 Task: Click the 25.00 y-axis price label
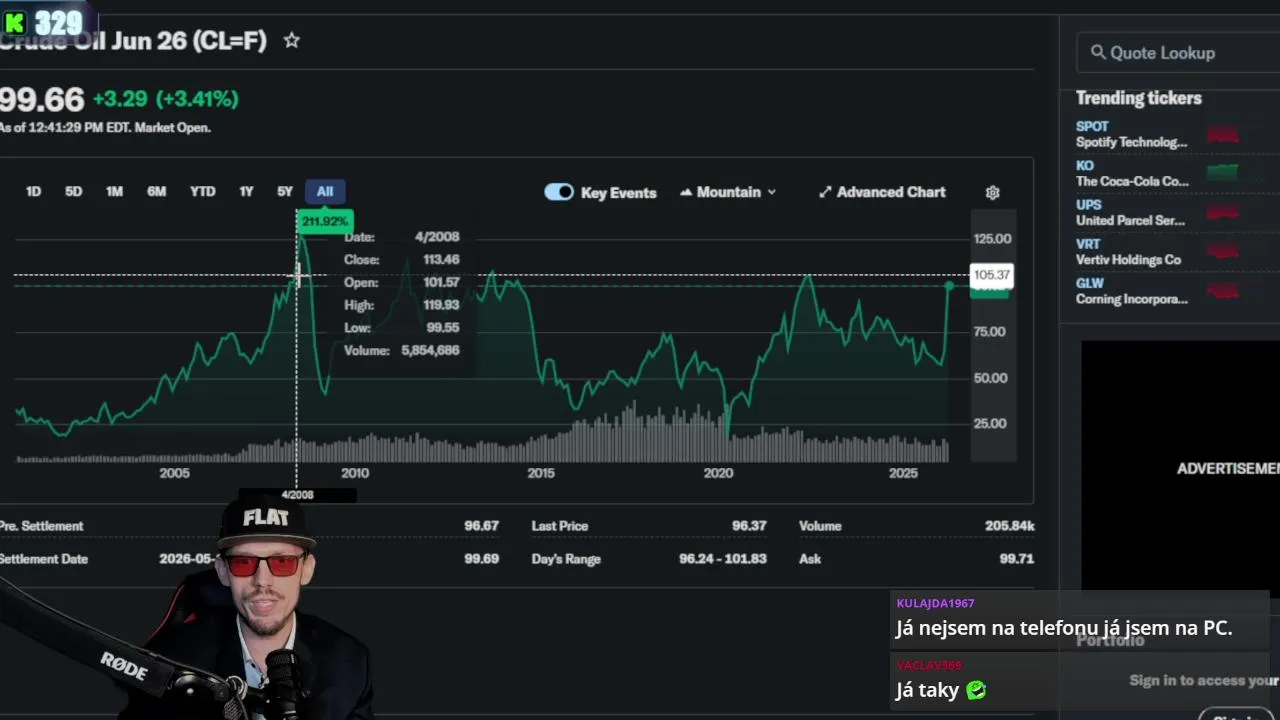(989, 424)
